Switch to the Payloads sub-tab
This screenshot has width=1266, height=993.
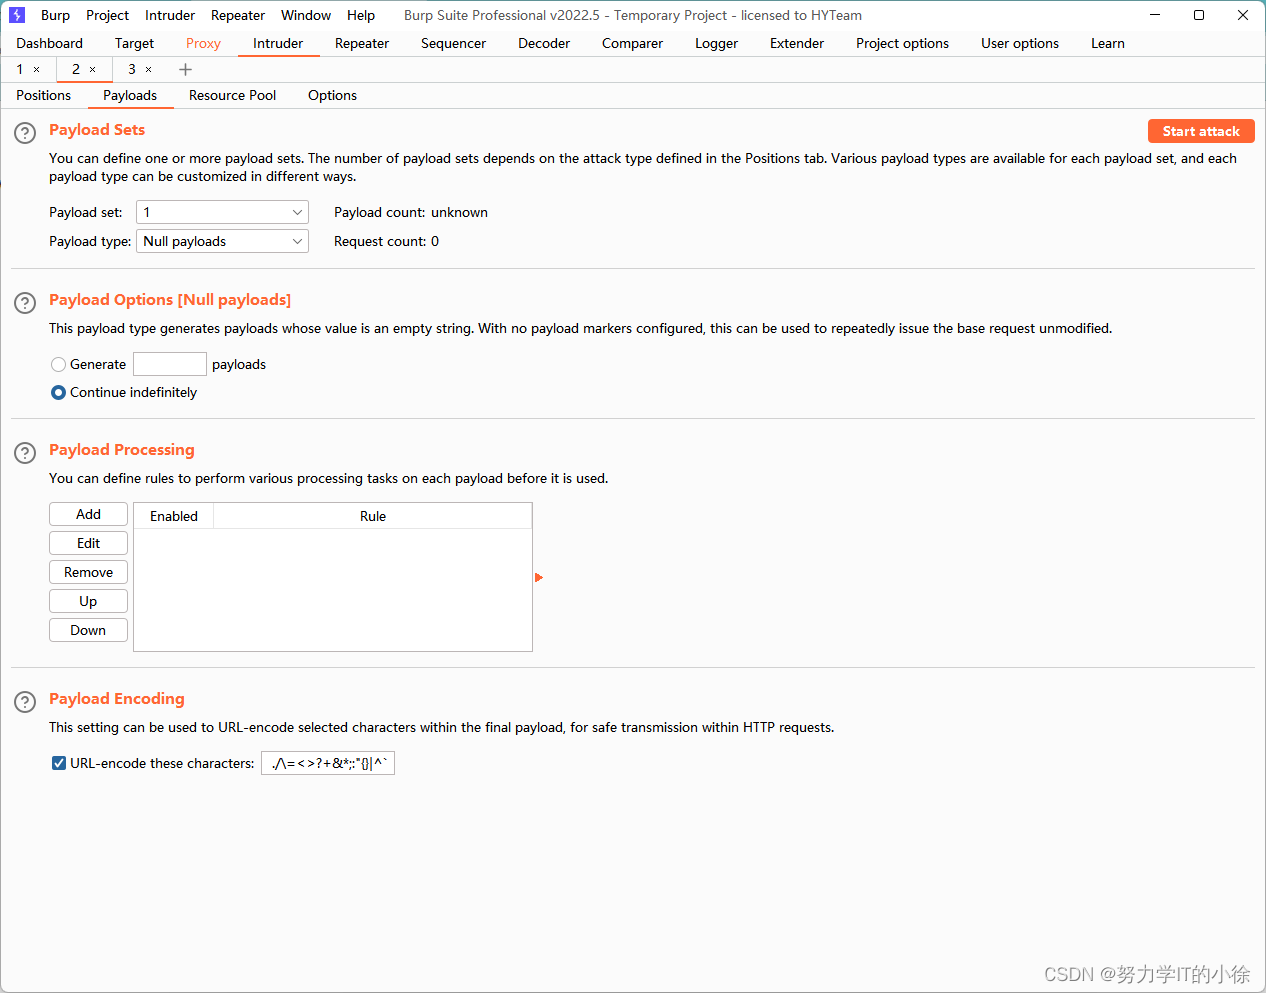(x=130, y=95)
